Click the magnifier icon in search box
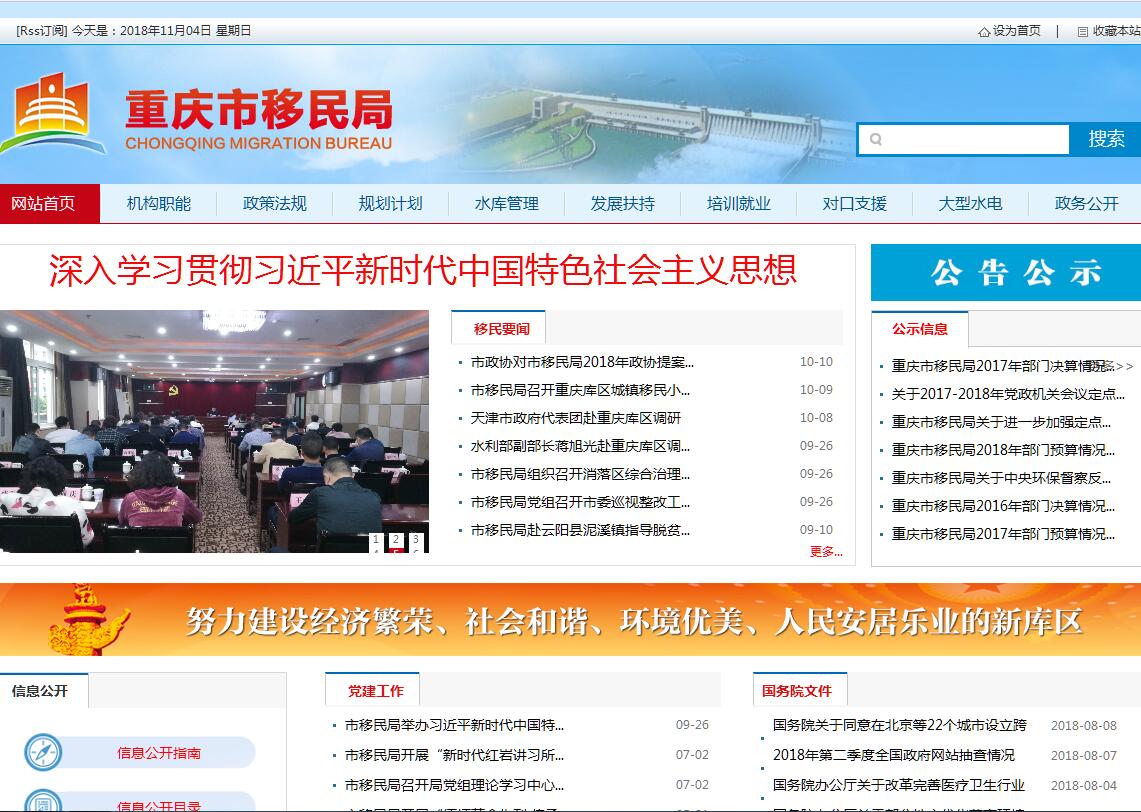This screenshot has width=1141, height=812. pos(876,140)
